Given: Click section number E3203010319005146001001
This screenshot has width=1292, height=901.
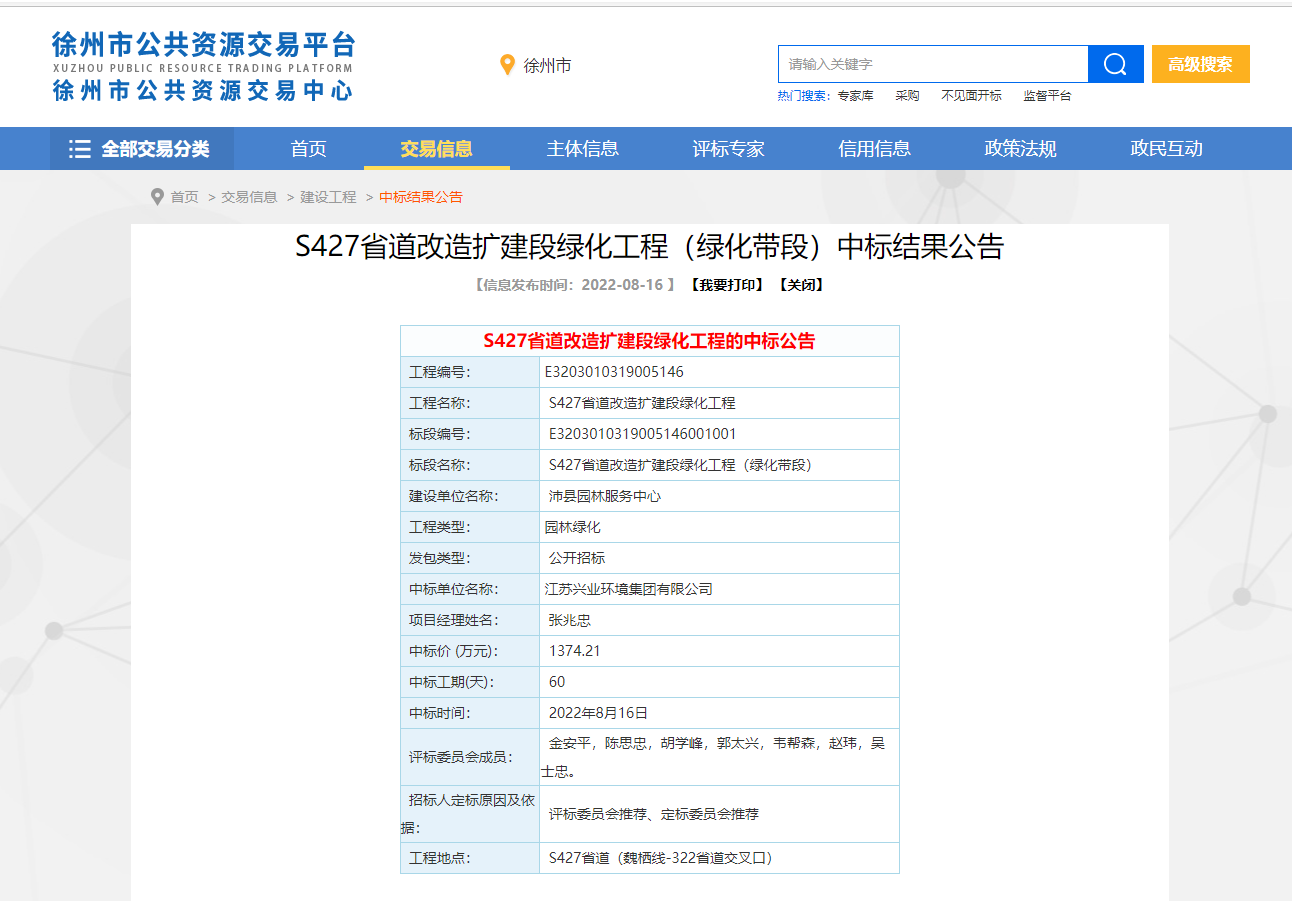Looking at the screenshot, I should 642,434.
